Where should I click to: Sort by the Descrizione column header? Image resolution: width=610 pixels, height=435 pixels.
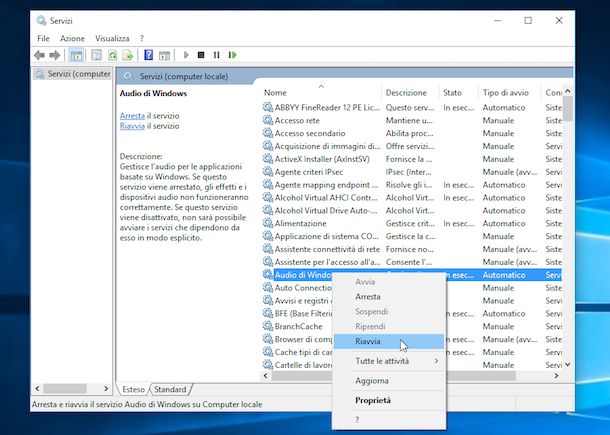coord(410,93)
